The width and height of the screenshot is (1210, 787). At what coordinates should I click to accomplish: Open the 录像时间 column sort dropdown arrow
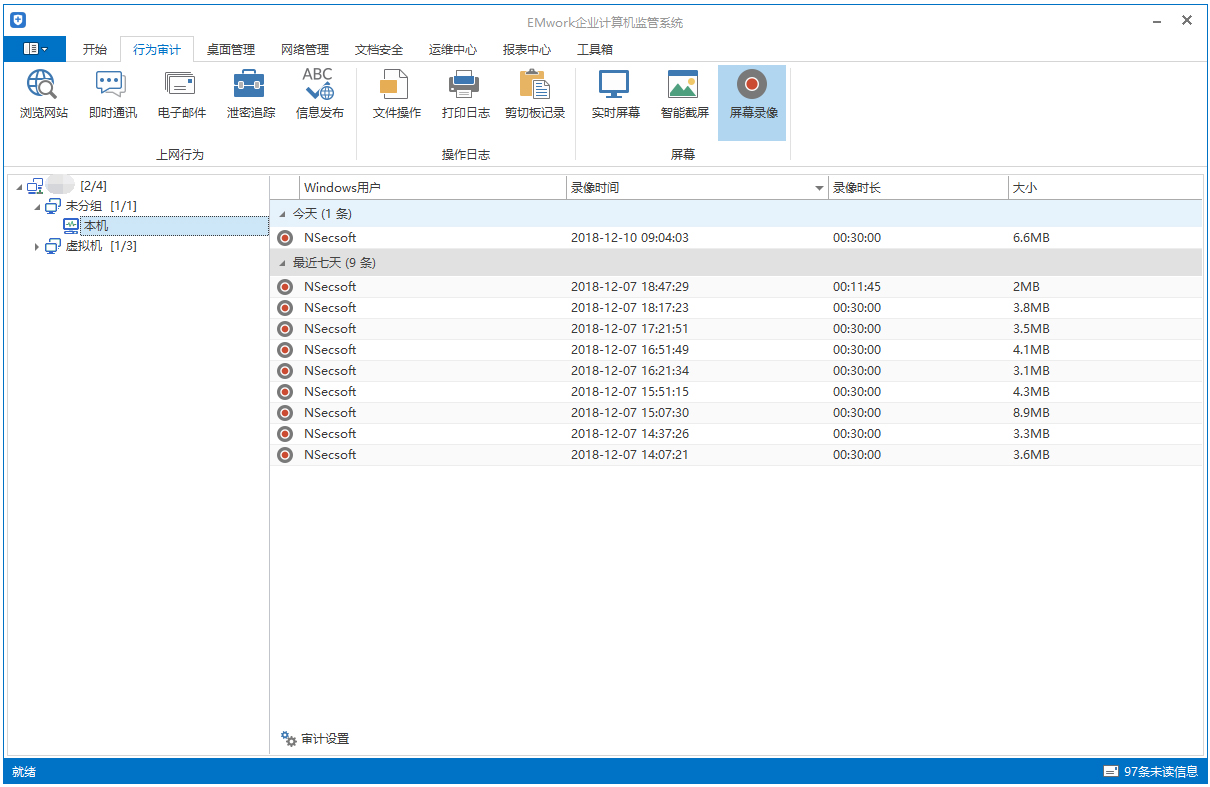[x=819, y=188]
